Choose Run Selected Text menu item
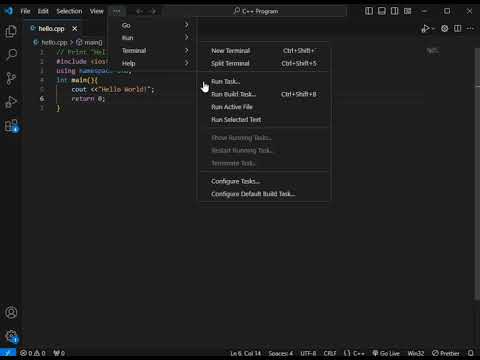The image size is (480, 360). pyautogui.click(x=264, y=120)
